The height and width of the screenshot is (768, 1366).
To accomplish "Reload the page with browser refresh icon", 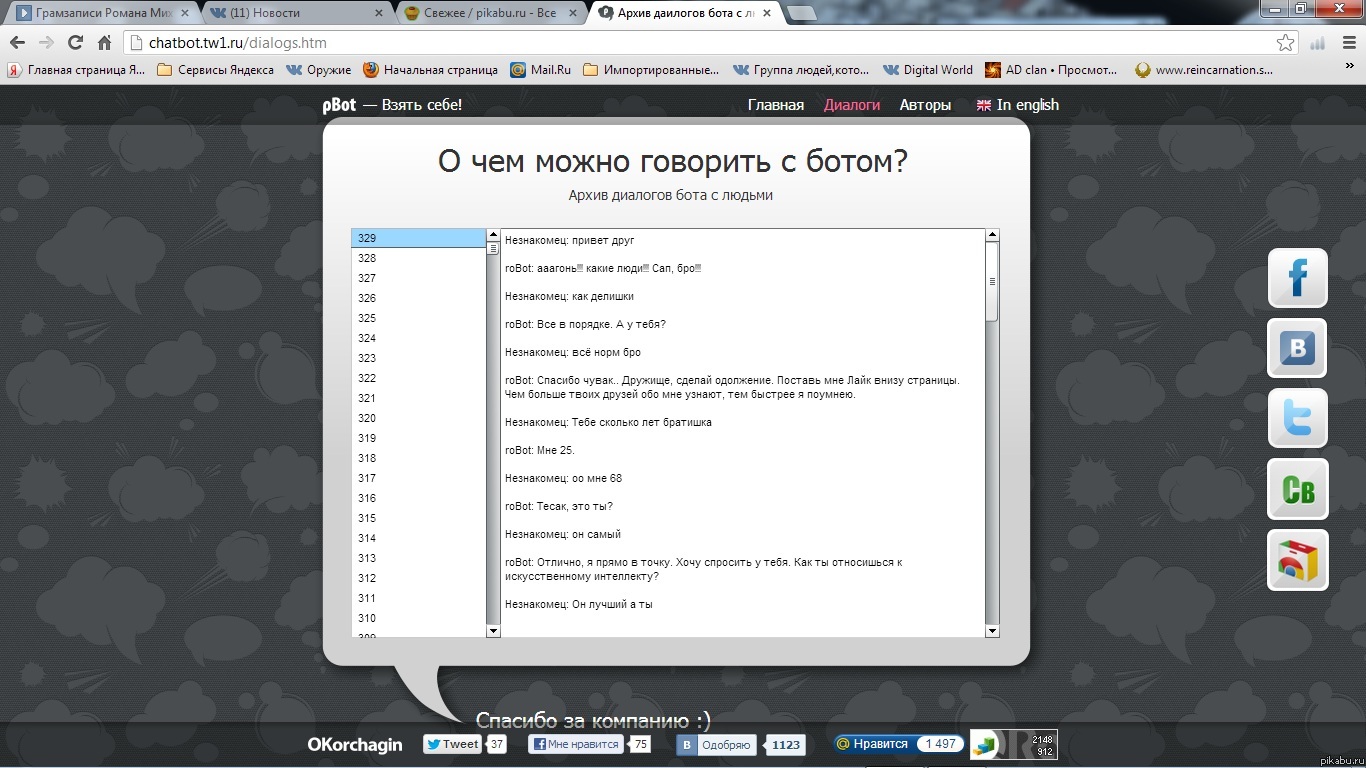I will pos(75,43).
